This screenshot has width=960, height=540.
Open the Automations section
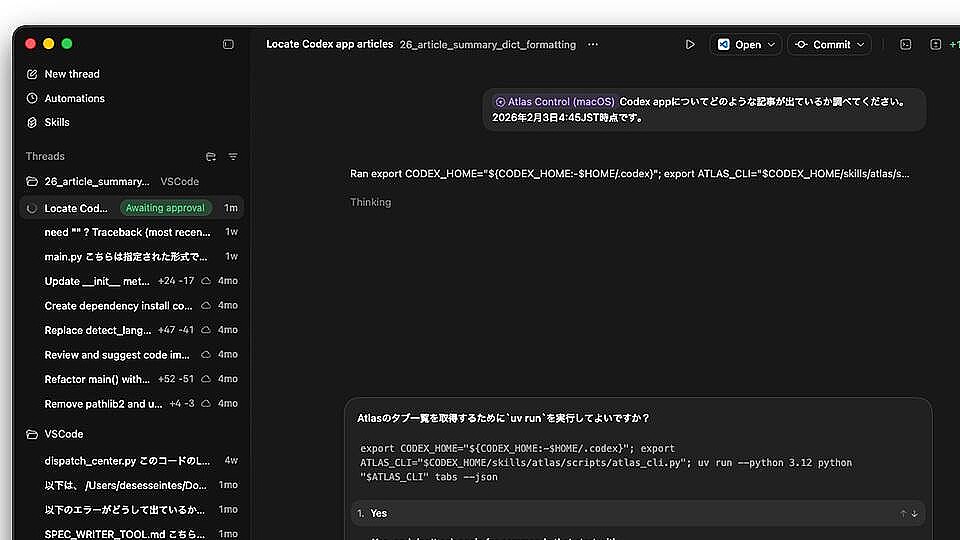click(x=74, y=98)
